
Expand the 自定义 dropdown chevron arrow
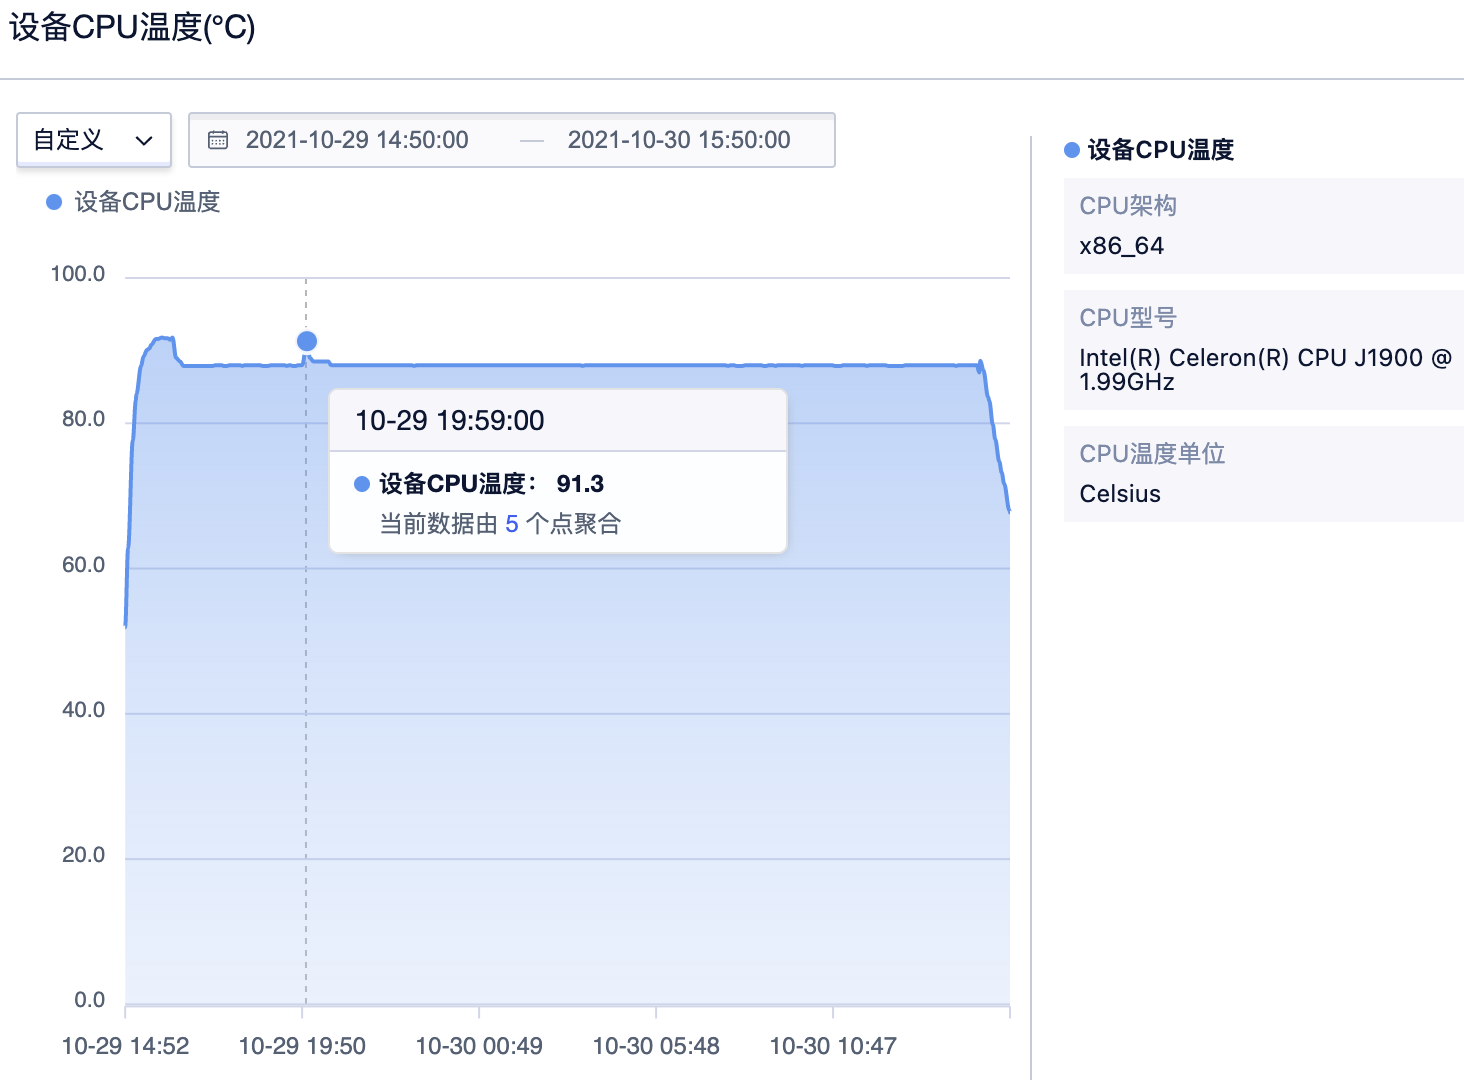point(144,141)
